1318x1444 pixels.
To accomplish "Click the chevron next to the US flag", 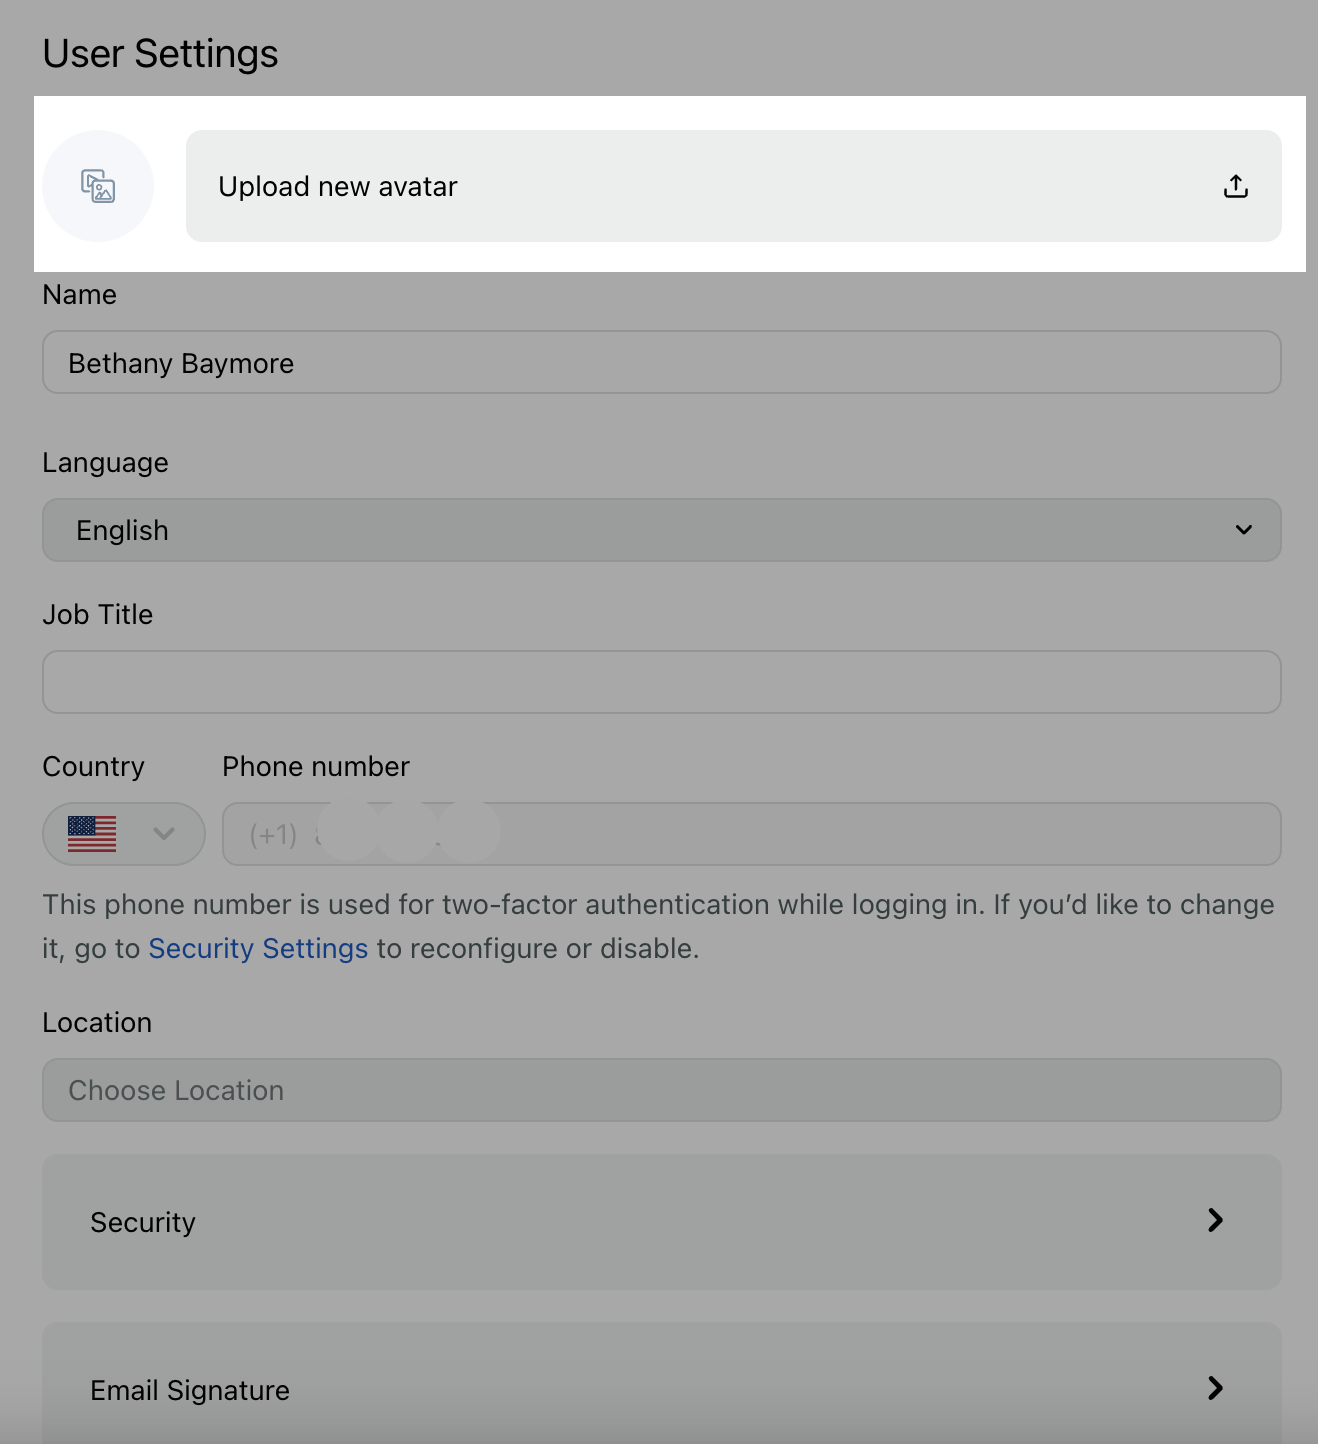I will point(164,834).
